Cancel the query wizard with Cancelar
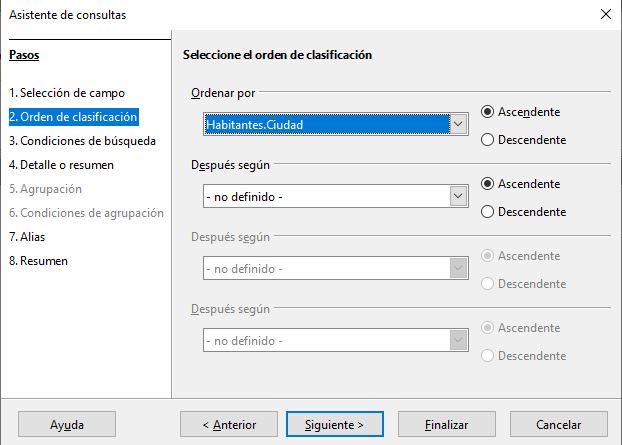The width and height of the screenshot is (622, 445). tap(559, 424)
